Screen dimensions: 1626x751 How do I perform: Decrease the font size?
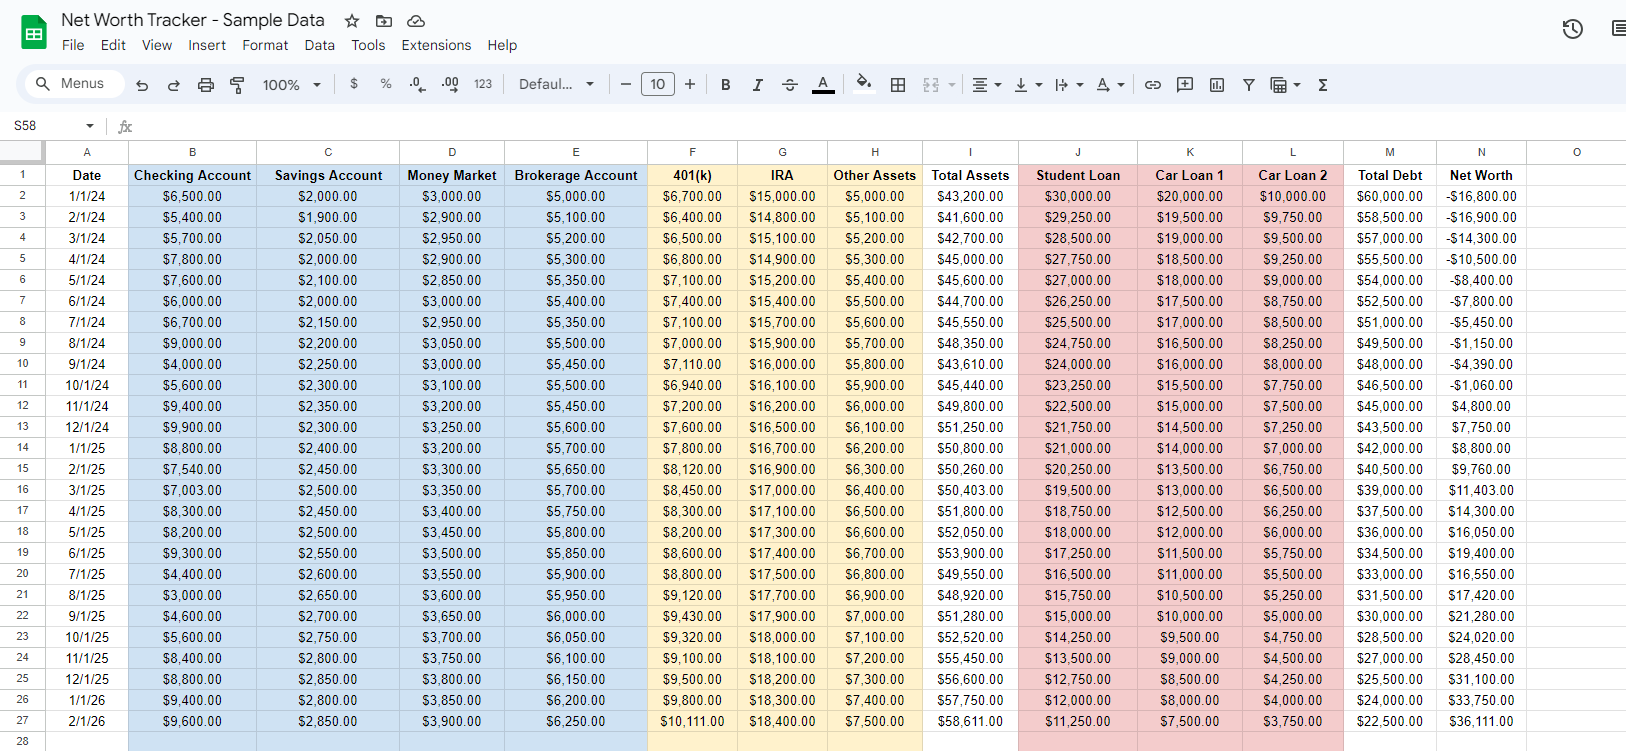[x=626, y=85]
